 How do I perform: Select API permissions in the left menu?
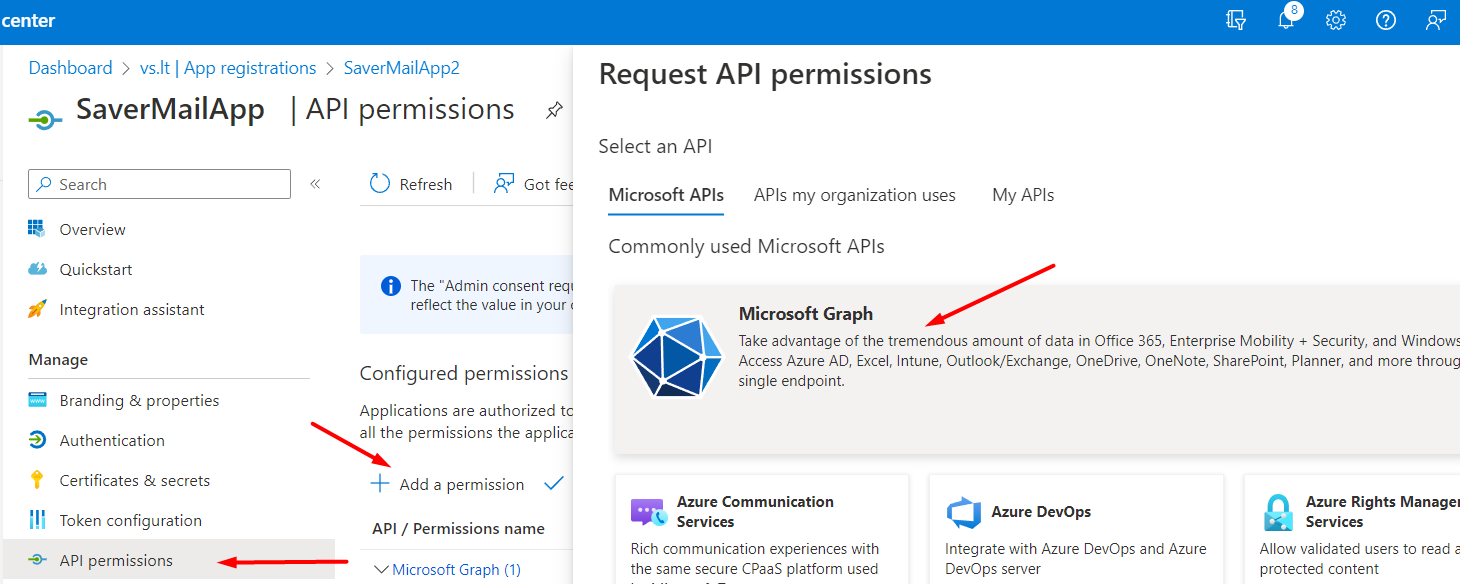[x=168, y=560]
